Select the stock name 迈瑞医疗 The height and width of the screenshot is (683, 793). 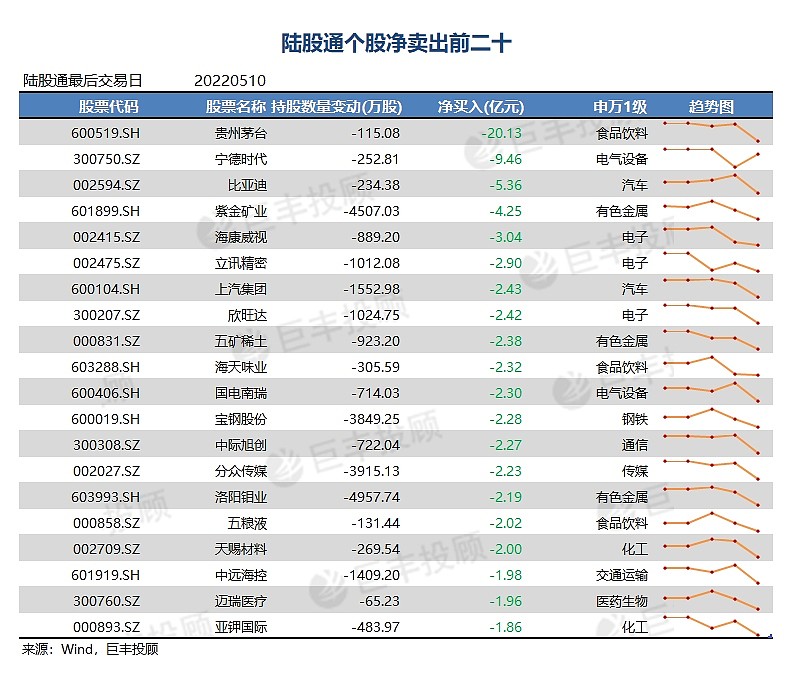(x=241, y=602)
